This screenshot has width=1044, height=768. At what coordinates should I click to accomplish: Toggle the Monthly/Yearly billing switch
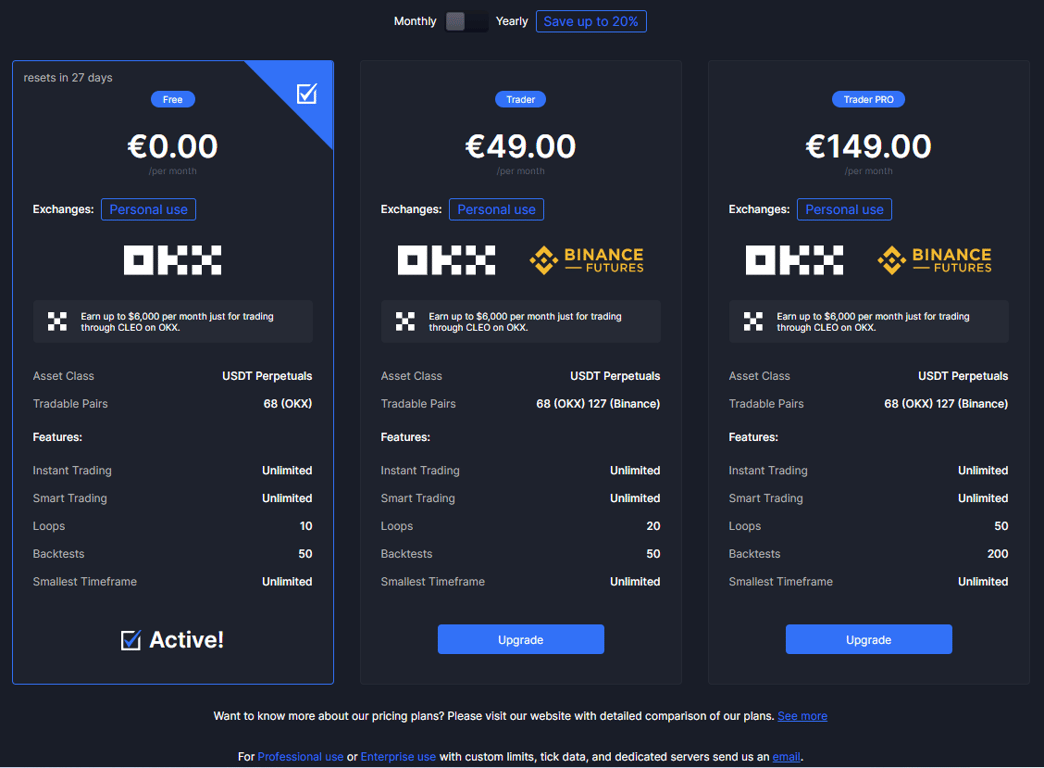(466, 21)
